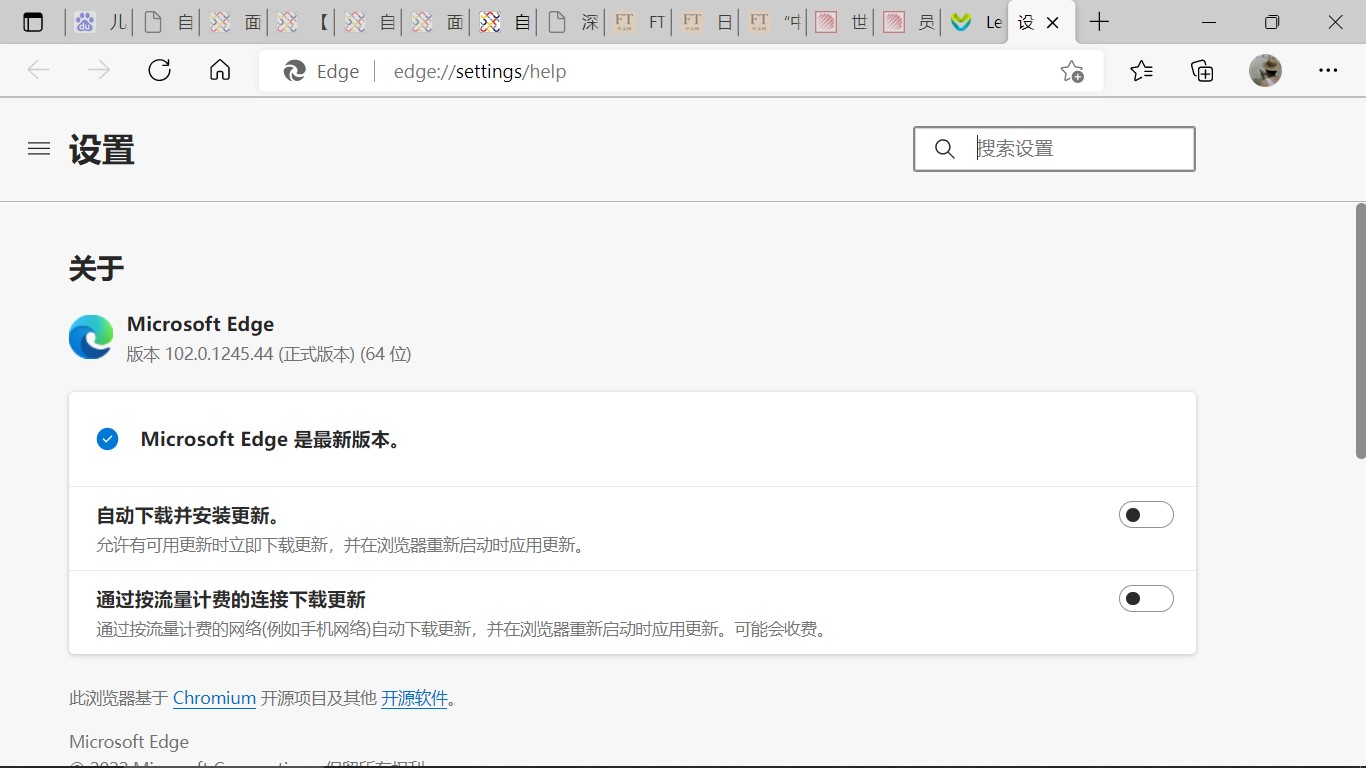The image size is (1366, 768).
Task: Click the search magnifier icon in settings
Action: [944, 149]
